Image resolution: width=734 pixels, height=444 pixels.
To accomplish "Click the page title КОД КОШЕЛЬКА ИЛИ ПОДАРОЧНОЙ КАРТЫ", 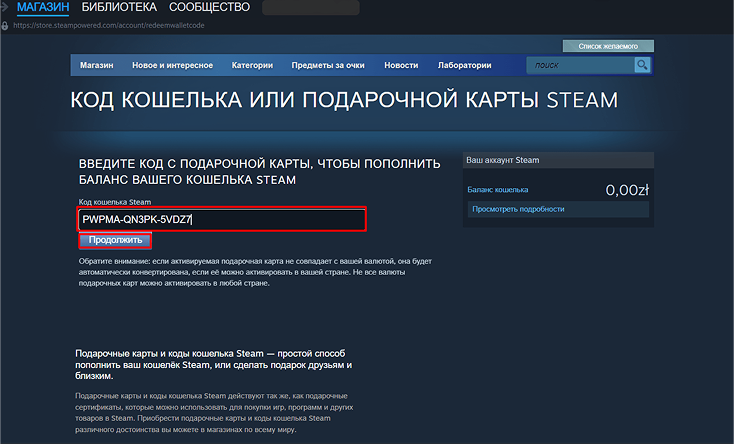I will [x=344, y=100].
